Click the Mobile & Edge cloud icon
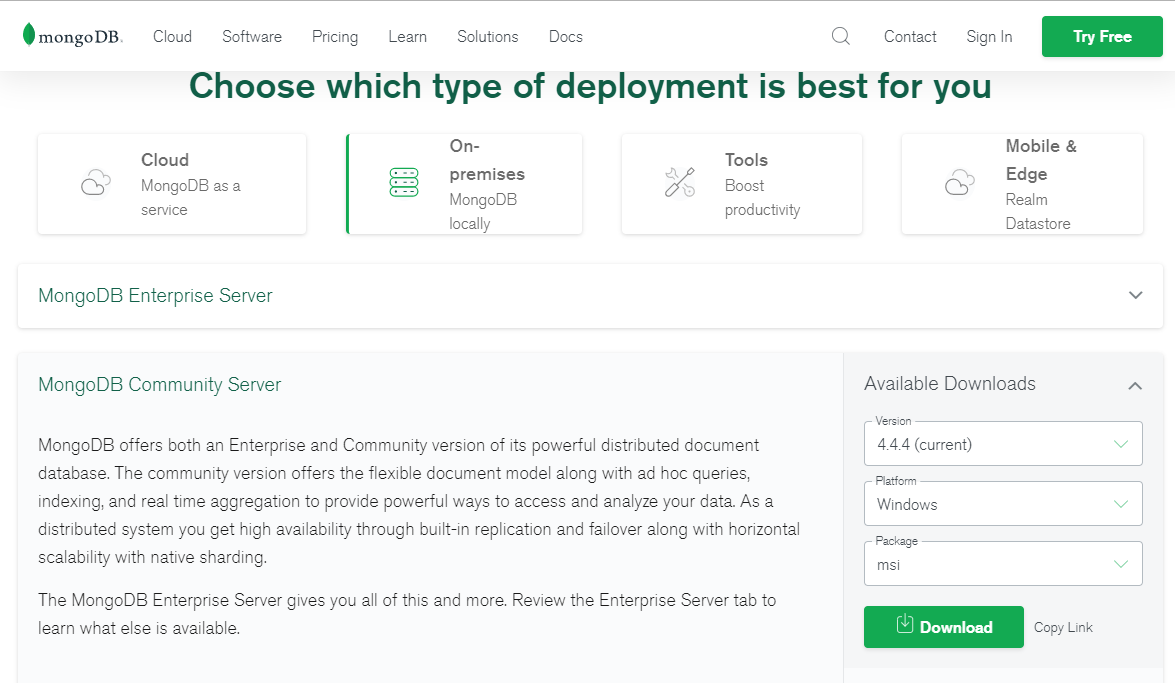Viewport: 1175px width, 683px height. 960,182
